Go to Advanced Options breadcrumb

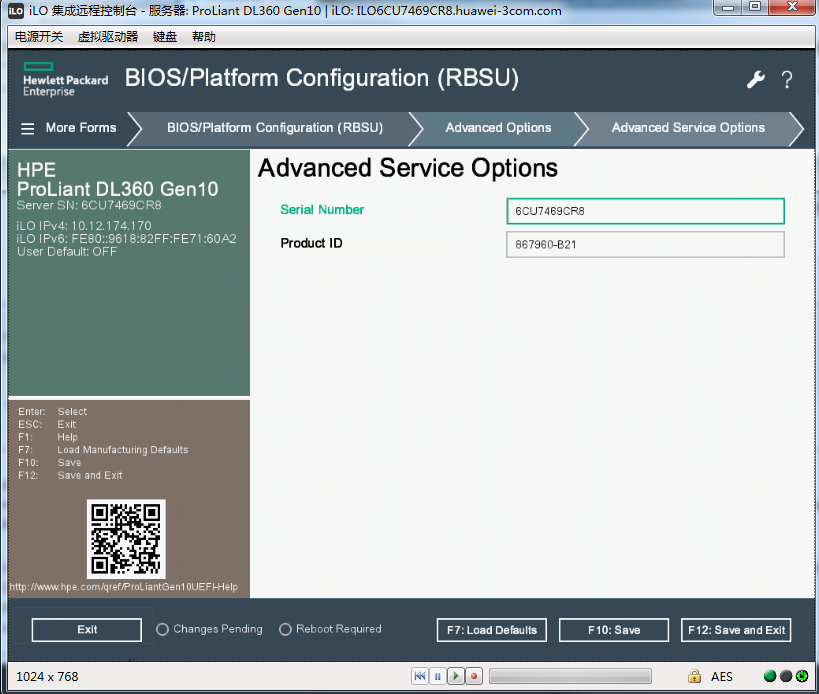click(x=498, y=128)
